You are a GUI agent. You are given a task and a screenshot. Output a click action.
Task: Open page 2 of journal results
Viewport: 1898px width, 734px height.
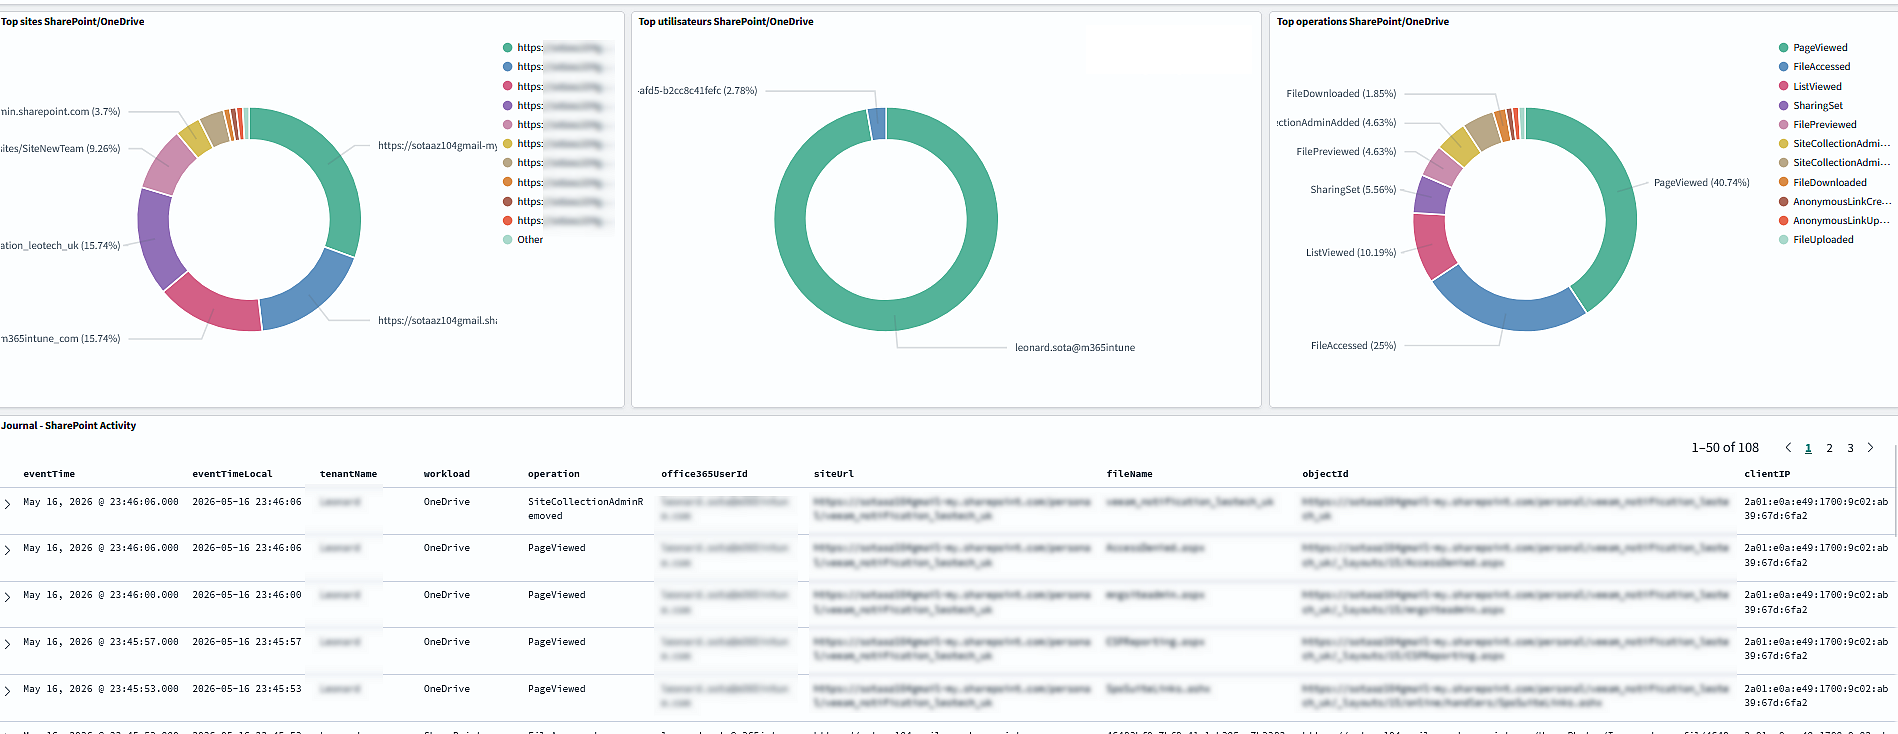tap(1829, 448)
